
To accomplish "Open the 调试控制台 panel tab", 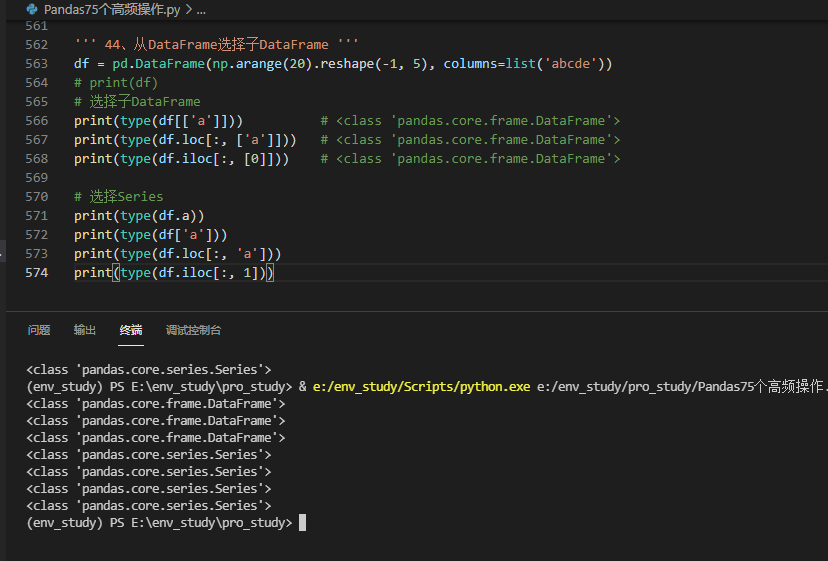I will [193, 330].
